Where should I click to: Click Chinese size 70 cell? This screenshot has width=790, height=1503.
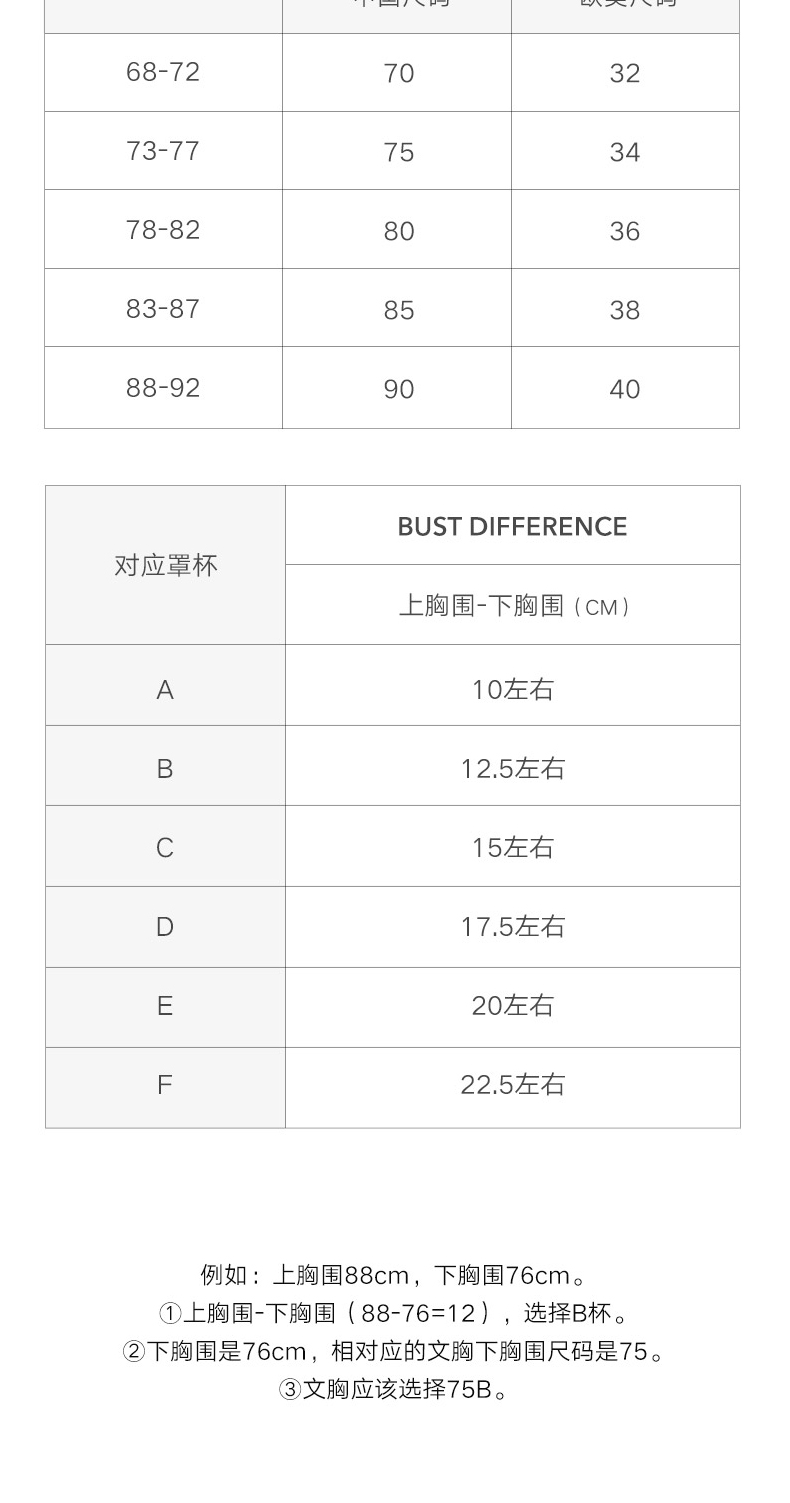point(398,73)
